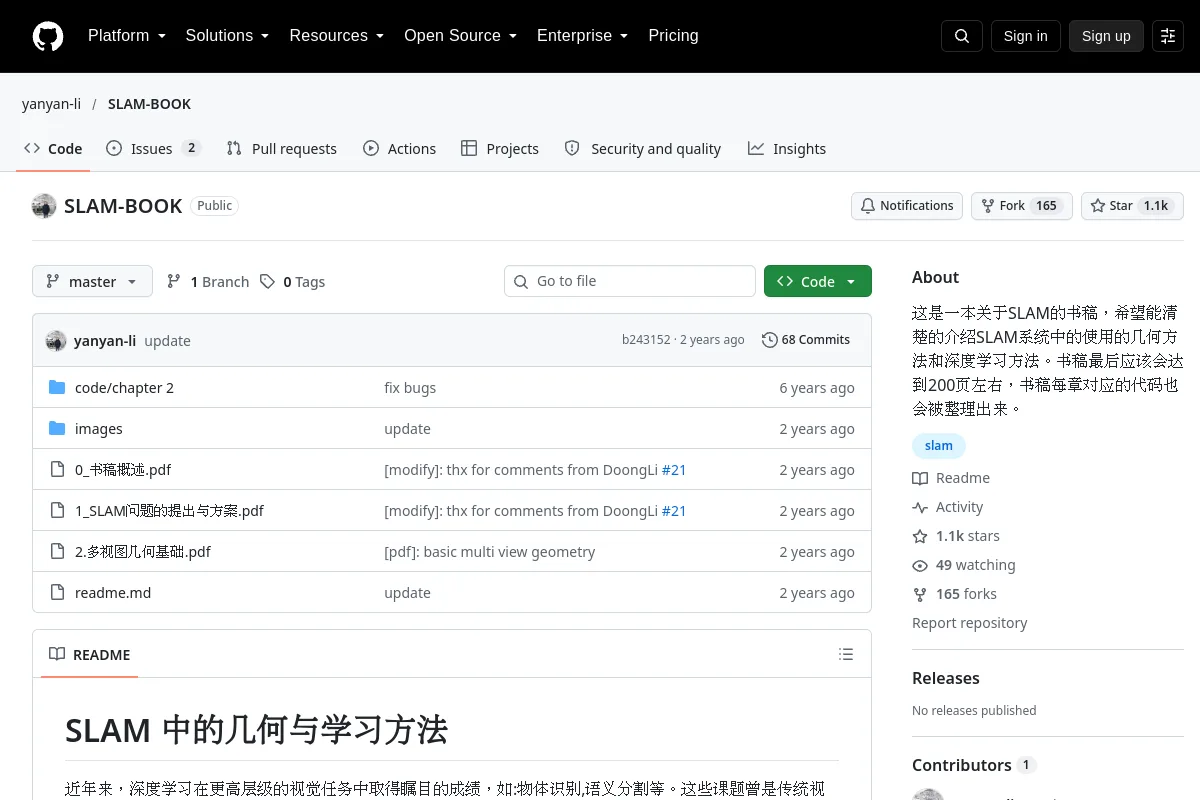
Task: Open '[pdf]: basic multi view geometry' commit message
Action: (490, 551)
